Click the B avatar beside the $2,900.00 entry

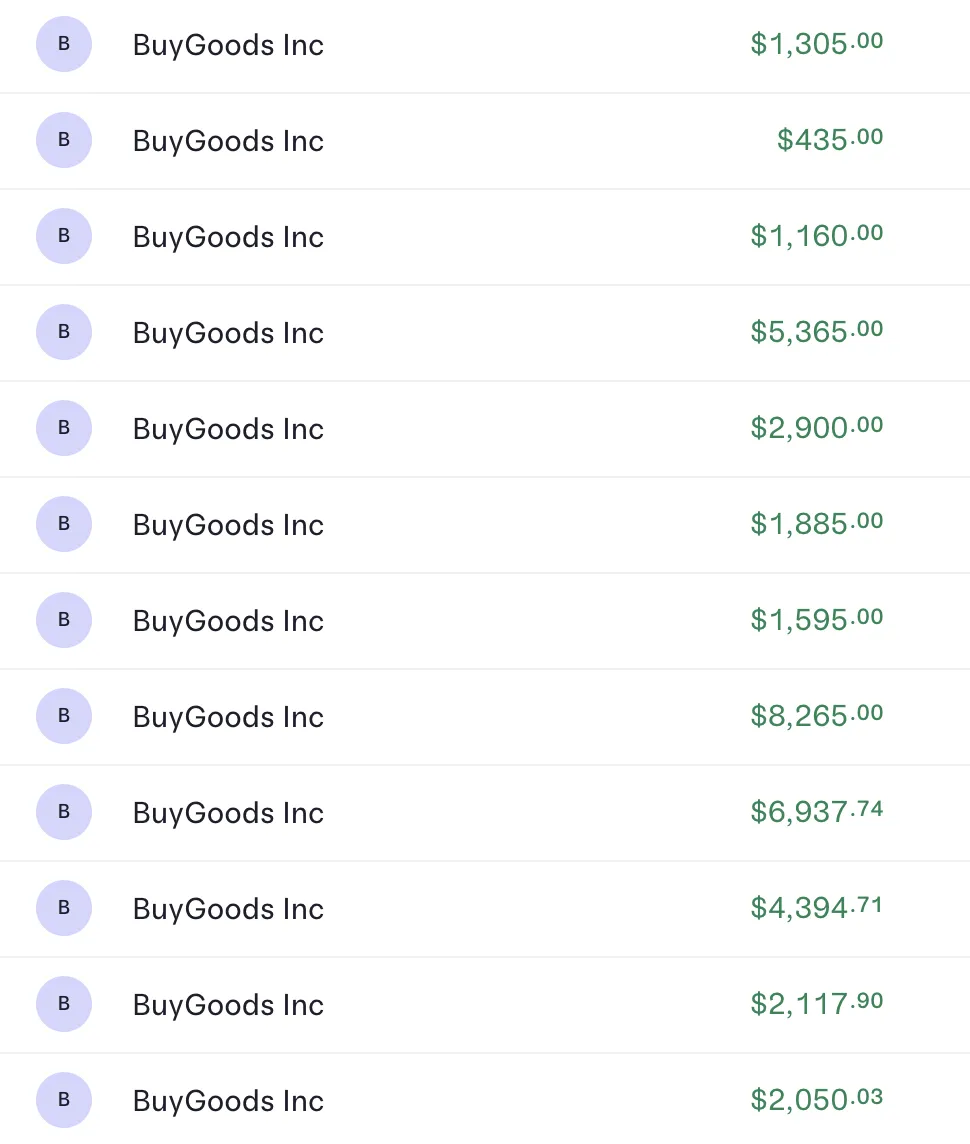pos(63,428)
